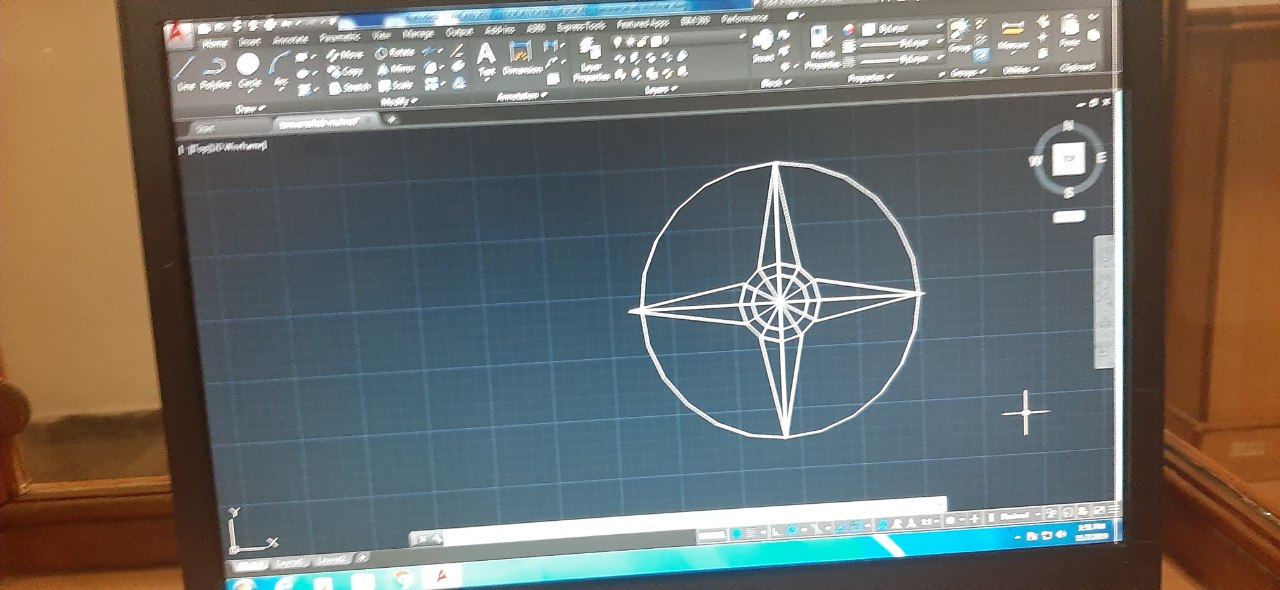Toggle ortho mode in status bar
The width and height of the screenshot is (1280, 590).
(777, 532)
